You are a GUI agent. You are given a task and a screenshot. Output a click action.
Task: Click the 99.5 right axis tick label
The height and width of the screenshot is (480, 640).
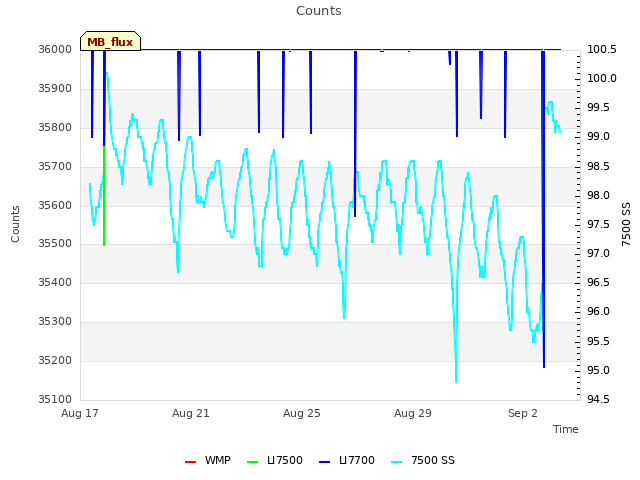click(x=598, y=107)
